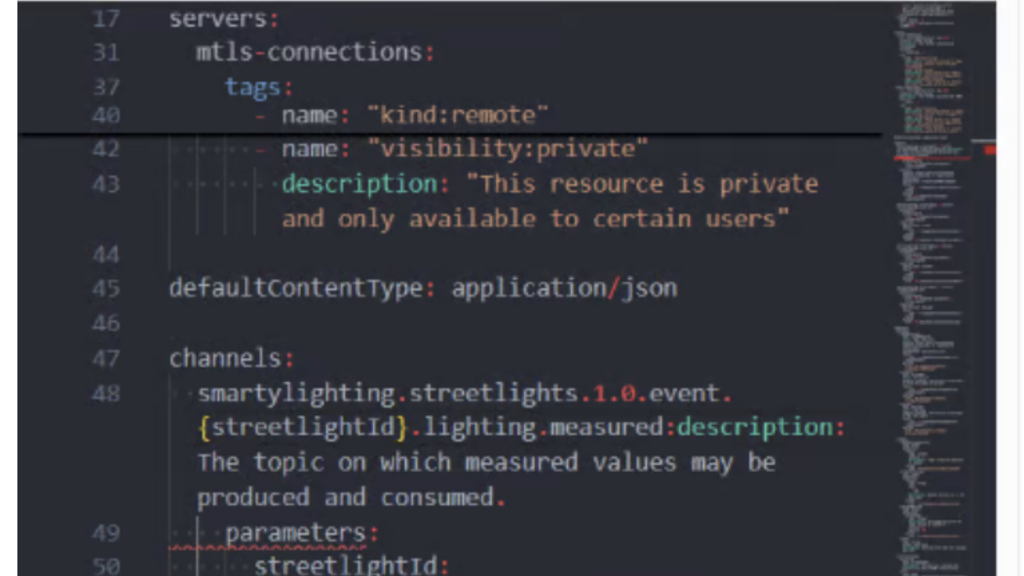This screenshot has height=576, width=1024.
Task: Select line number 40 in the gutter
Action: (105, 115)
